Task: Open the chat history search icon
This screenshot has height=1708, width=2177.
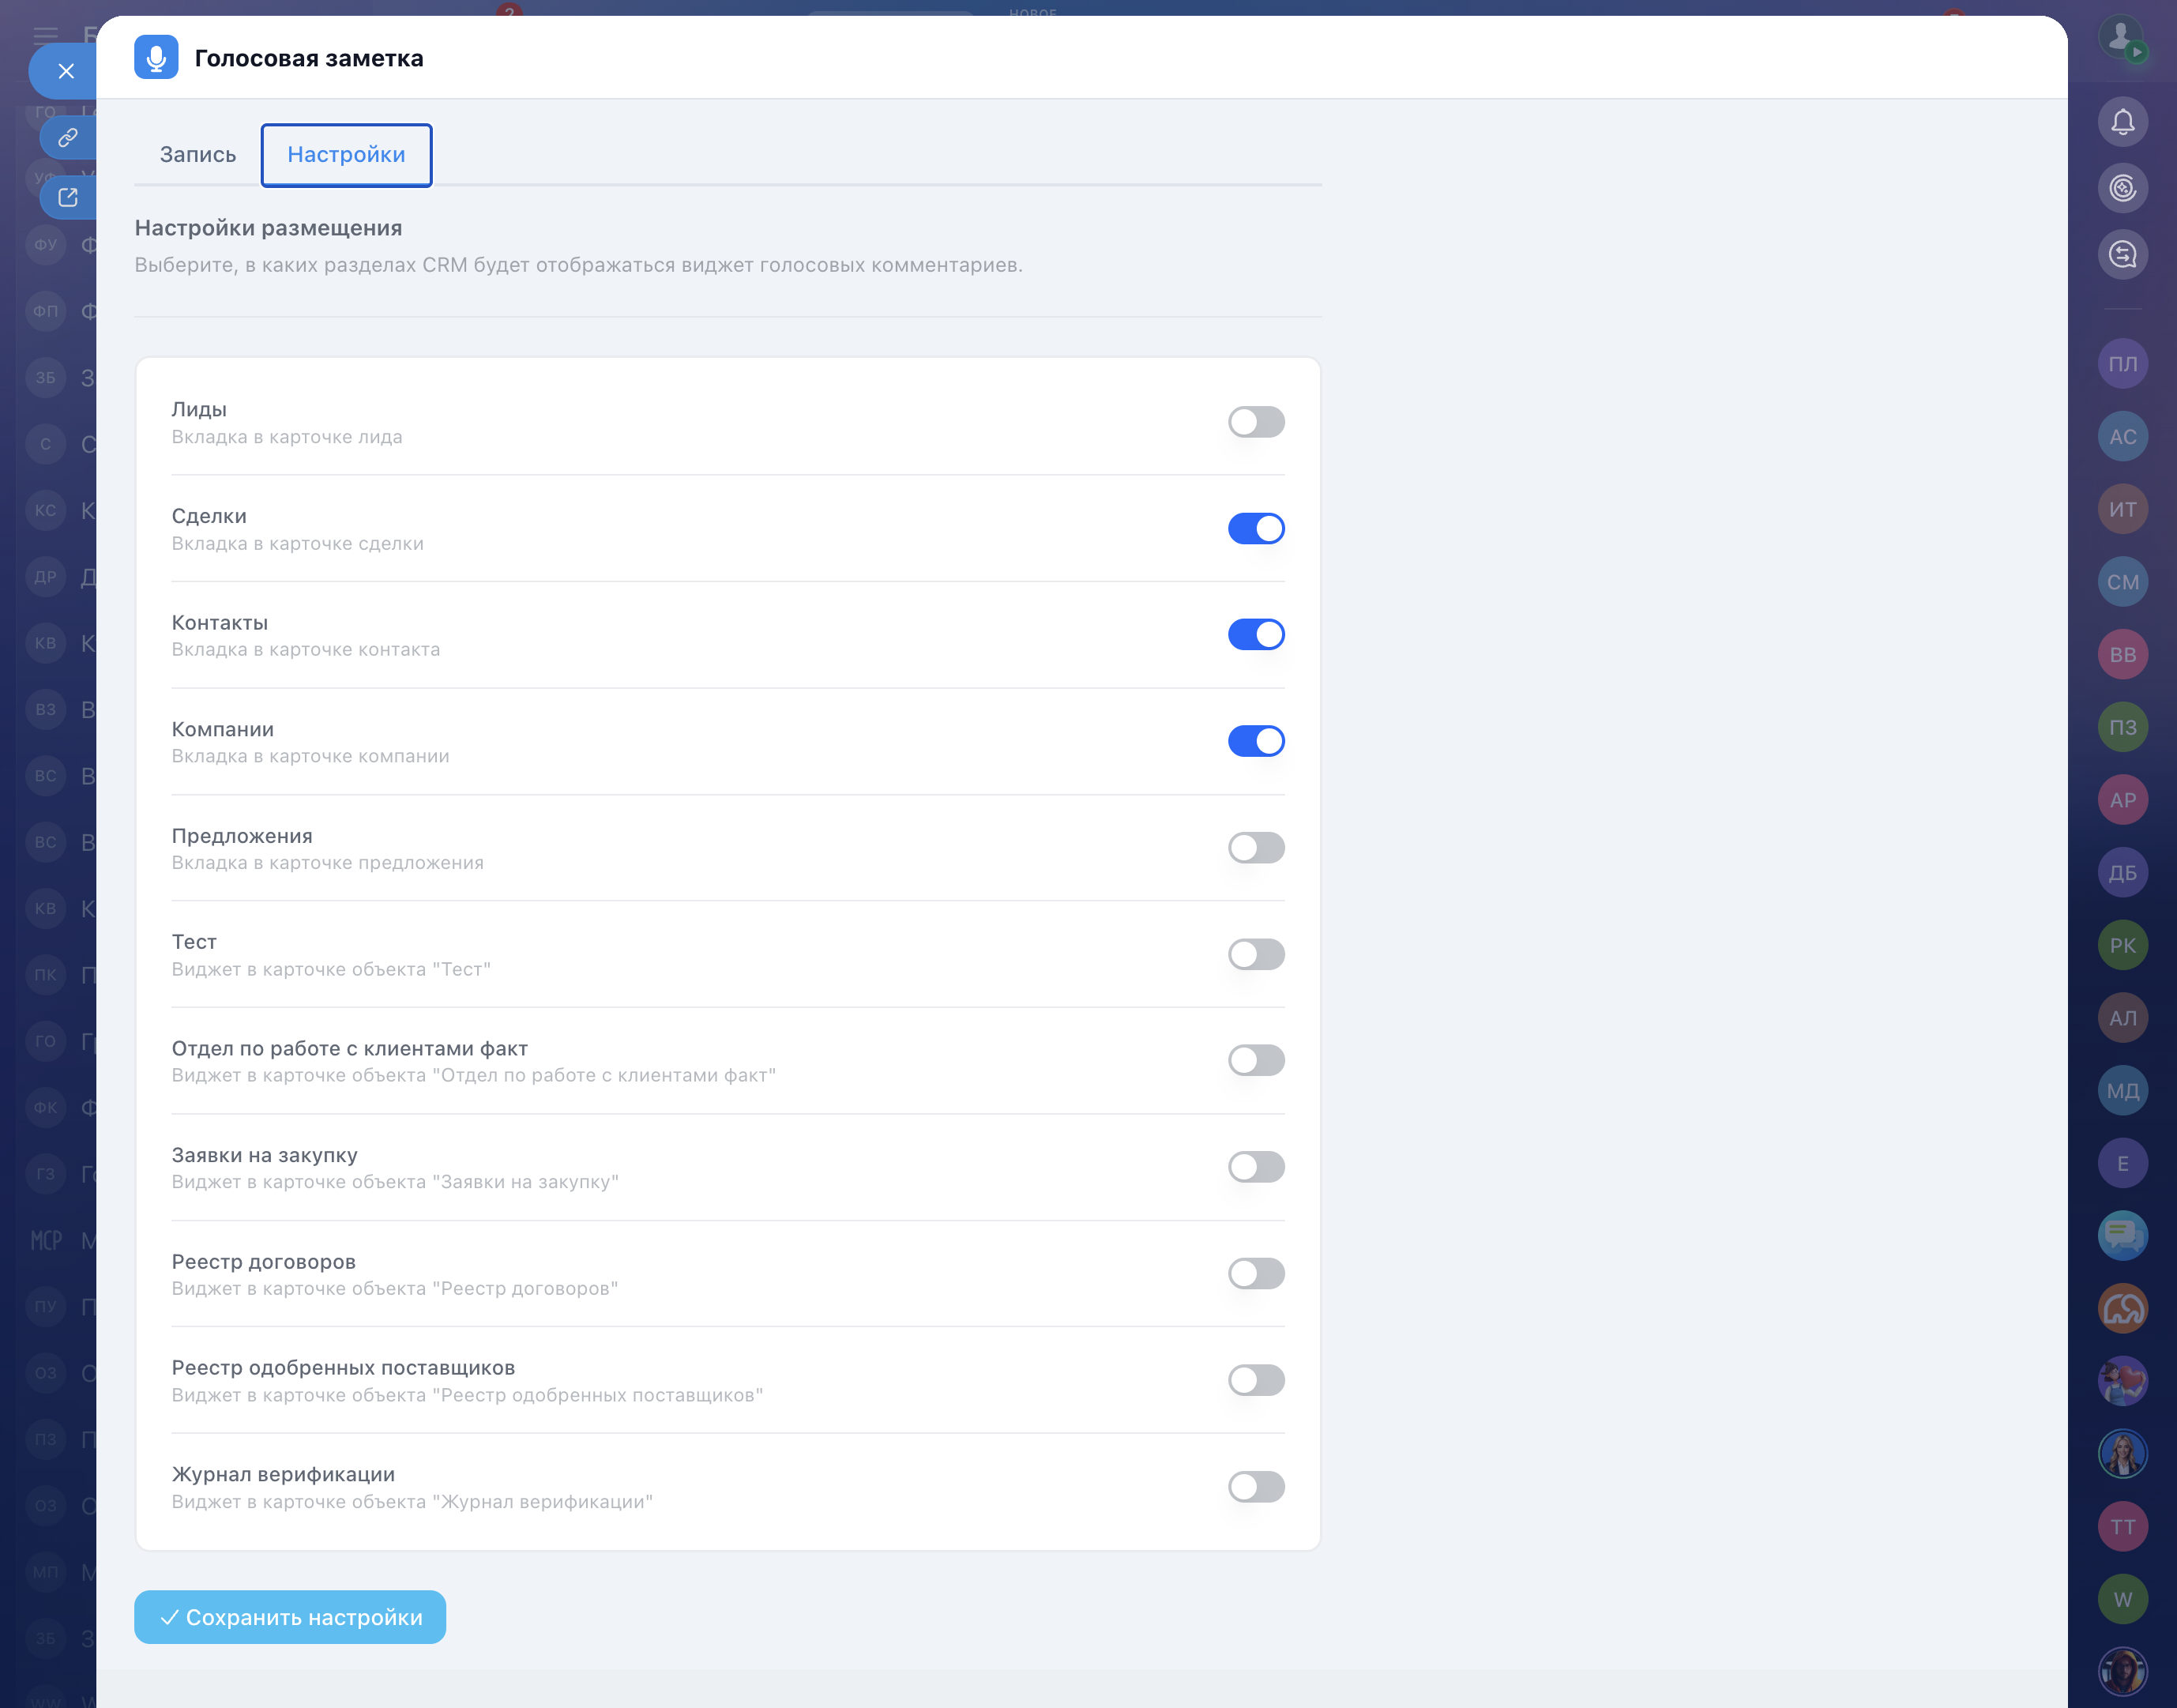Action: tap(2122, 254)
